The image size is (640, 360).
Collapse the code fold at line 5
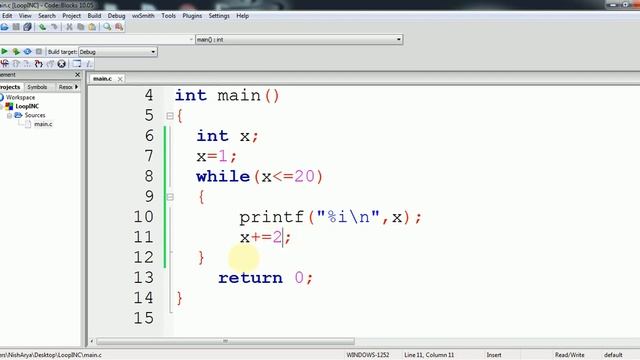[170, 116]
